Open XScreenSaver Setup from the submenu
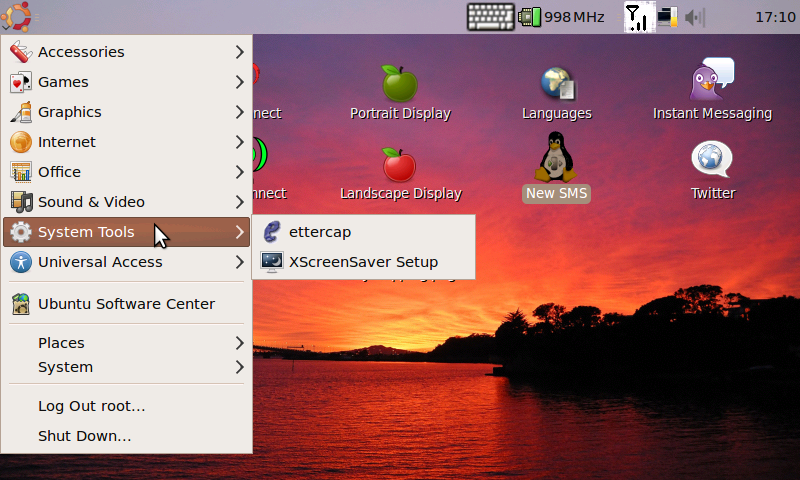This screenshot has width=800, height=480. pyautogui.click(x=362, y=262)
